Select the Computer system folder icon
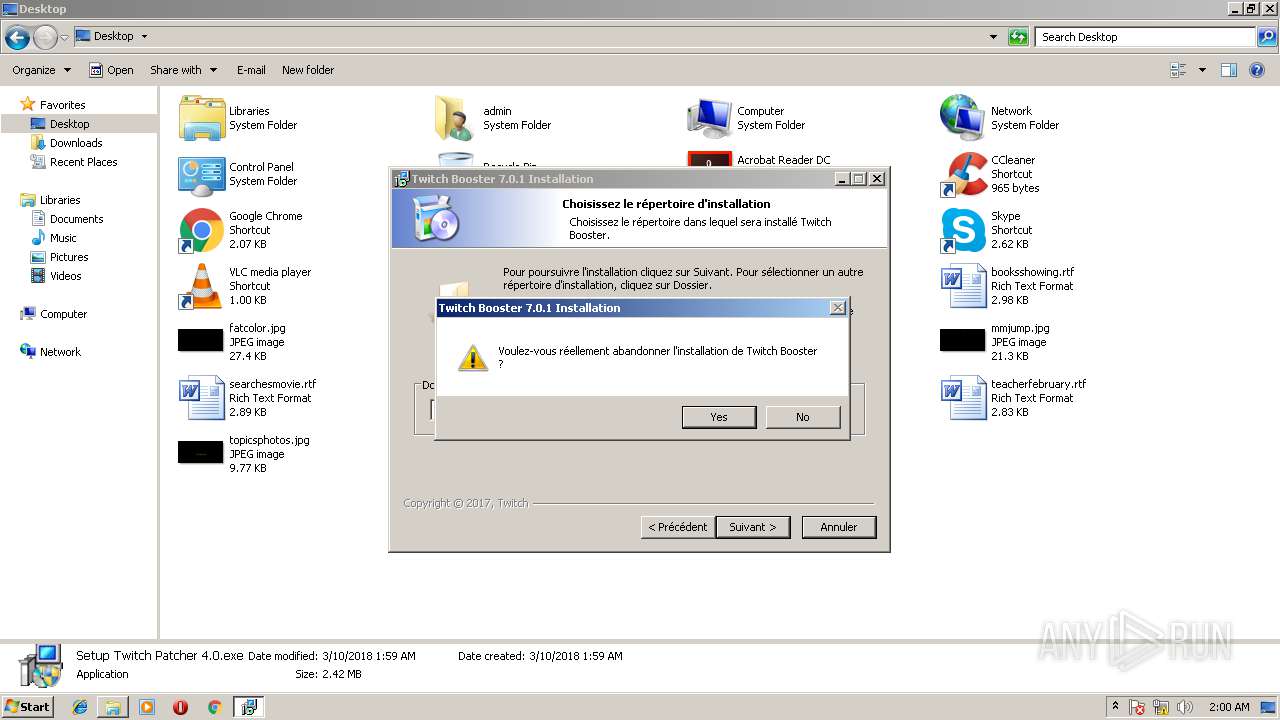Image resolution: width=1280 pixels, height=720 pixels. point(709,118)
